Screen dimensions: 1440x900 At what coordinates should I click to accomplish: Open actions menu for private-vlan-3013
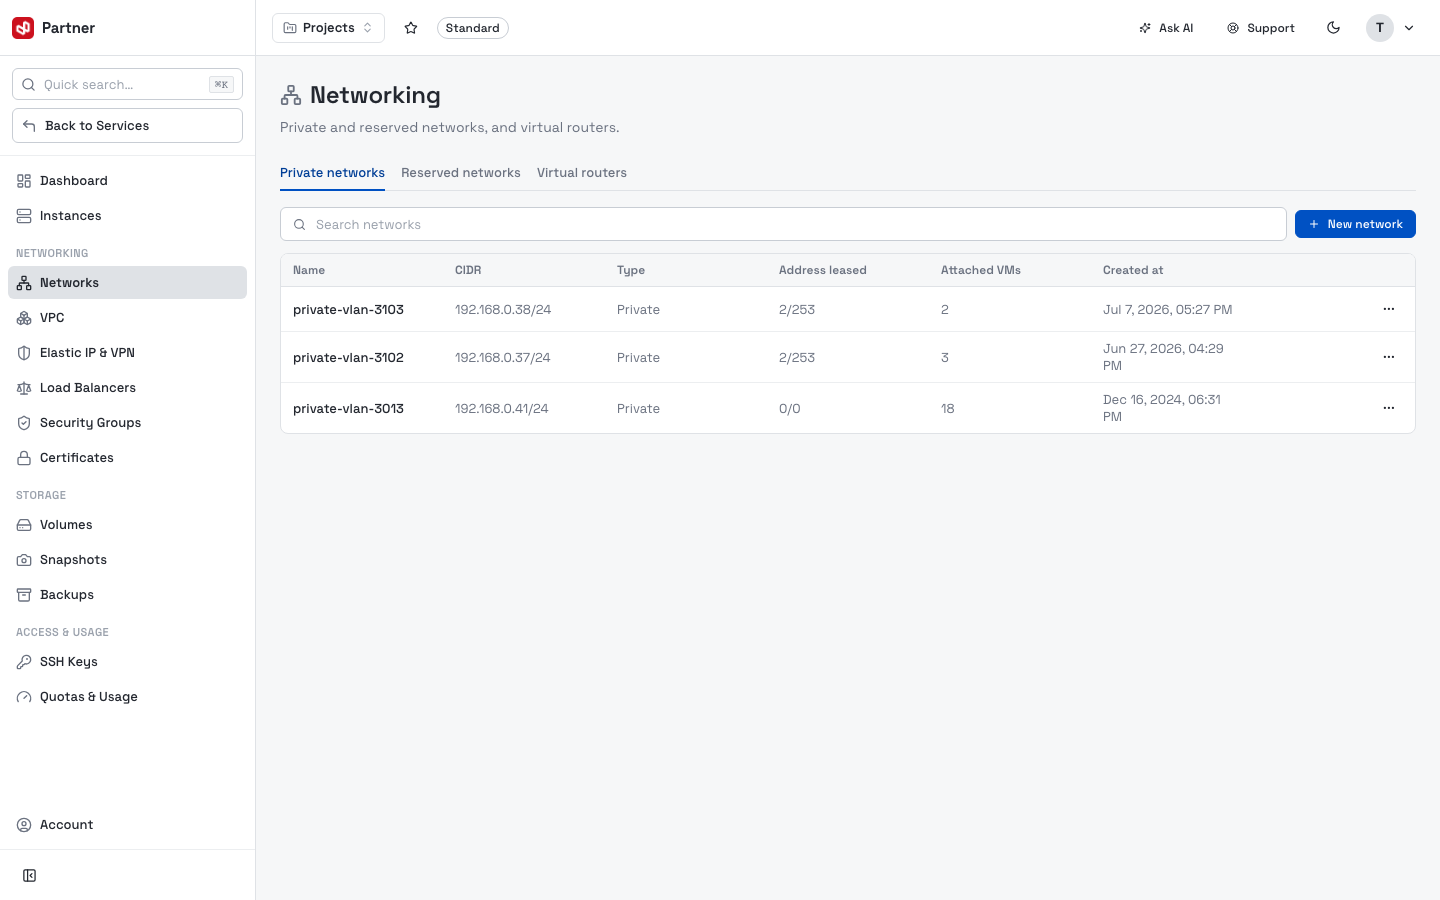click(x=1389, y=408)
